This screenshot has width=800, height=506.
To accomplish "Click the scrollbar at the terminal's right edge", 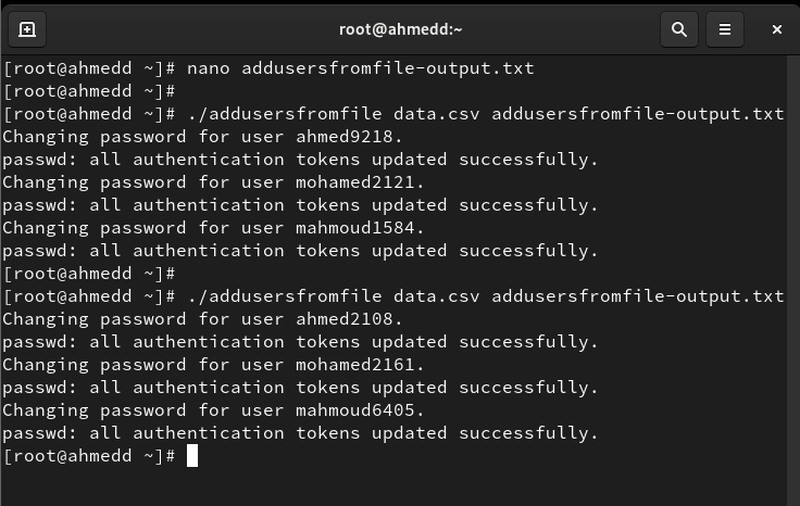I will (792, 281).
